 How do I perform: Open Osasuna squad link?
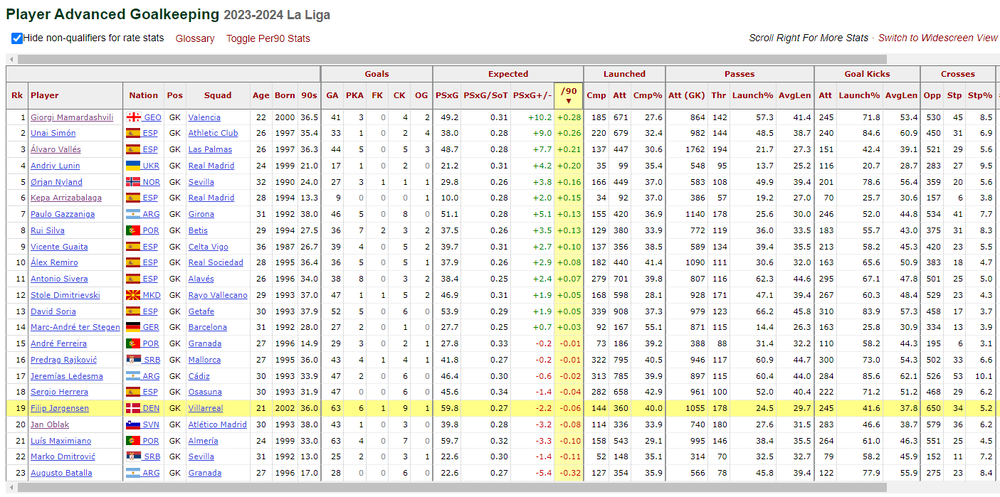205,392
